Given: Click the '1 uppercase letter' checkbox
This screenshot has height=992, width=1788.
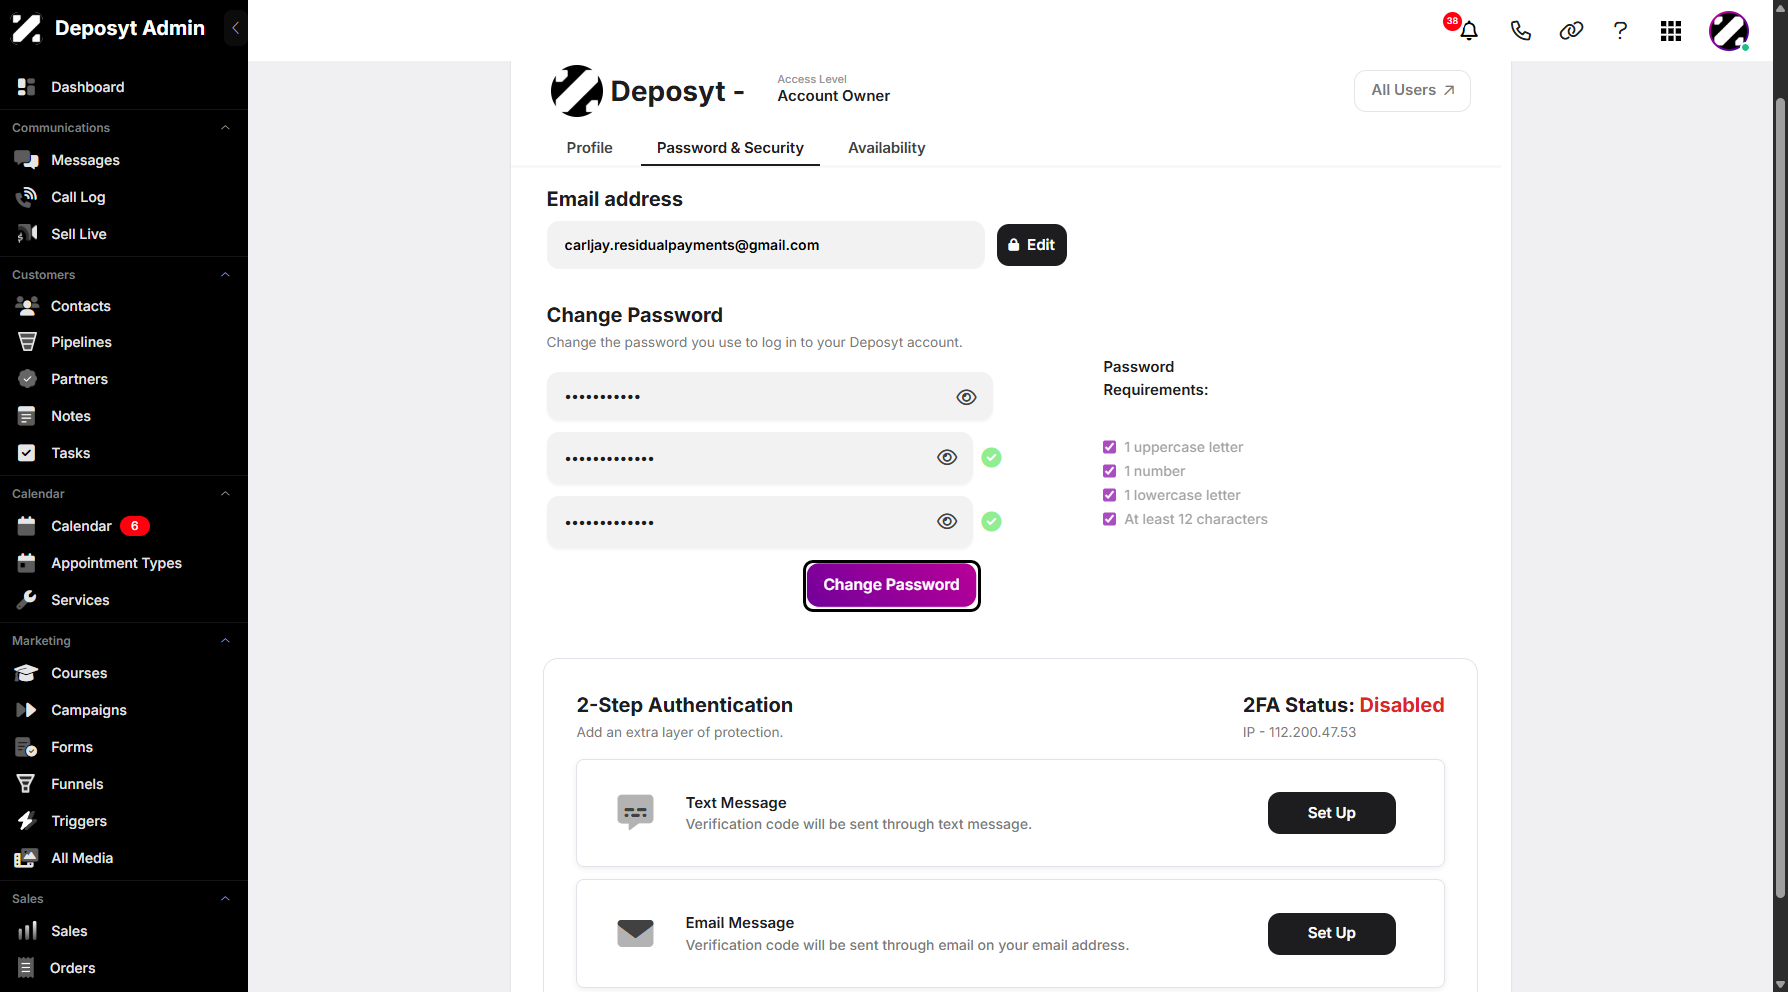Looking at the screenshot, I should coord(1110,447).
